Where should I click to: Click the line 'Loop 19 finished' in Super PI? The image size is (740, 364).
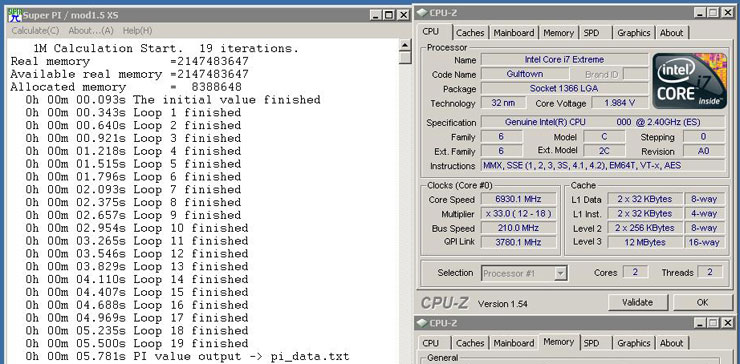click(x=137, y=344)
